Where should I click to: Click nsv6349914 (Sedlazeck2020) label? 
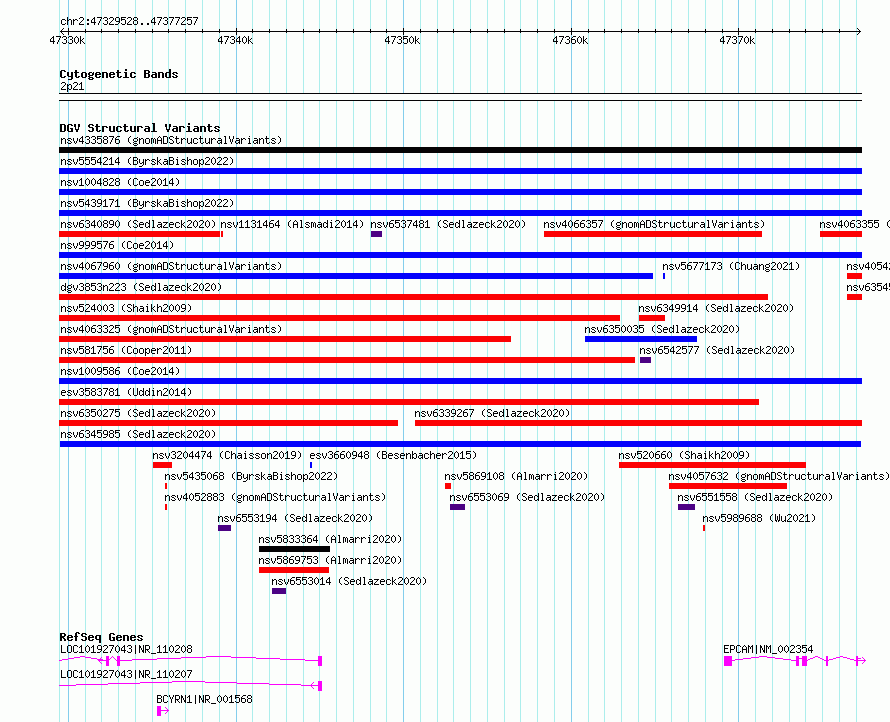(716, 308)
